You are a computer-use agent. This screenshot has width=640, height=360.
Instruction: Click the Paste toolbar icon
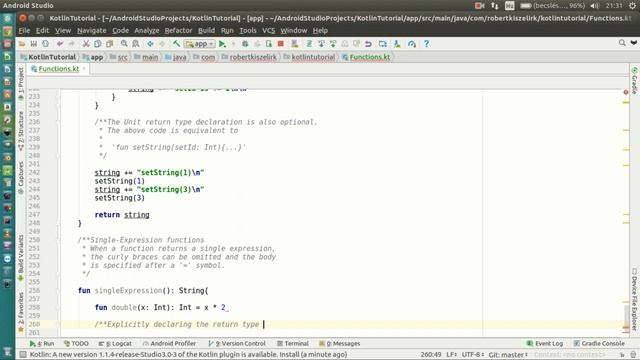coord(109,44)
